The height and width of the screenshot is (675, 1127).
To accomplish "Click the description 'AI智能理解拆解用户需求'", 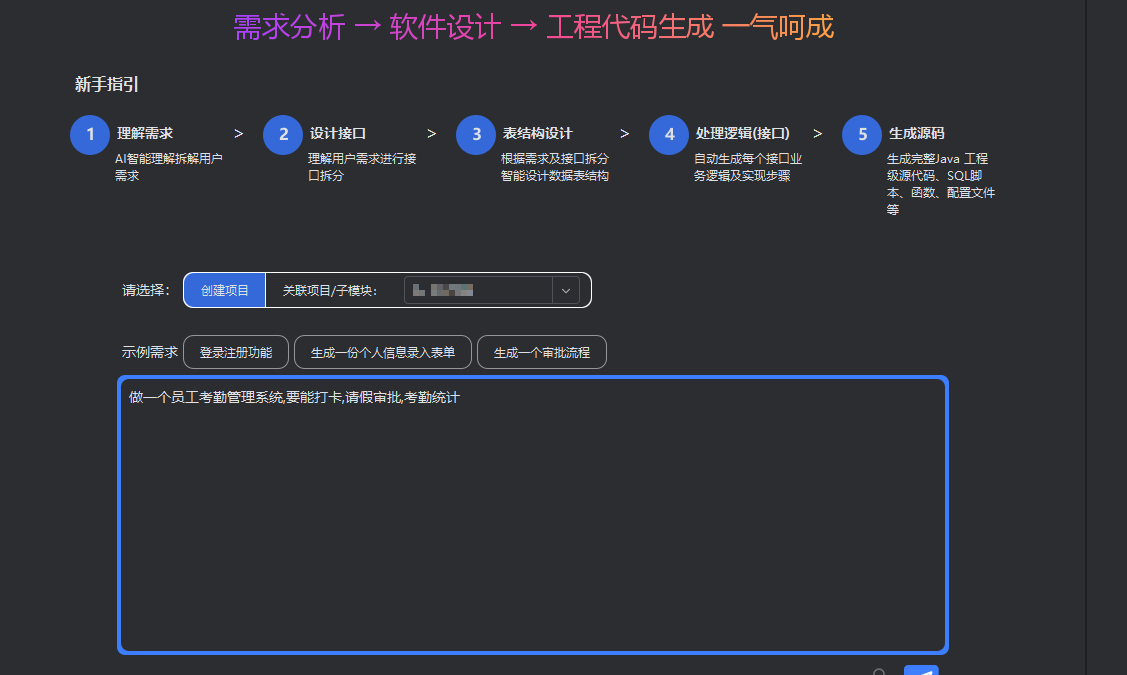I will tap(169, 167).
